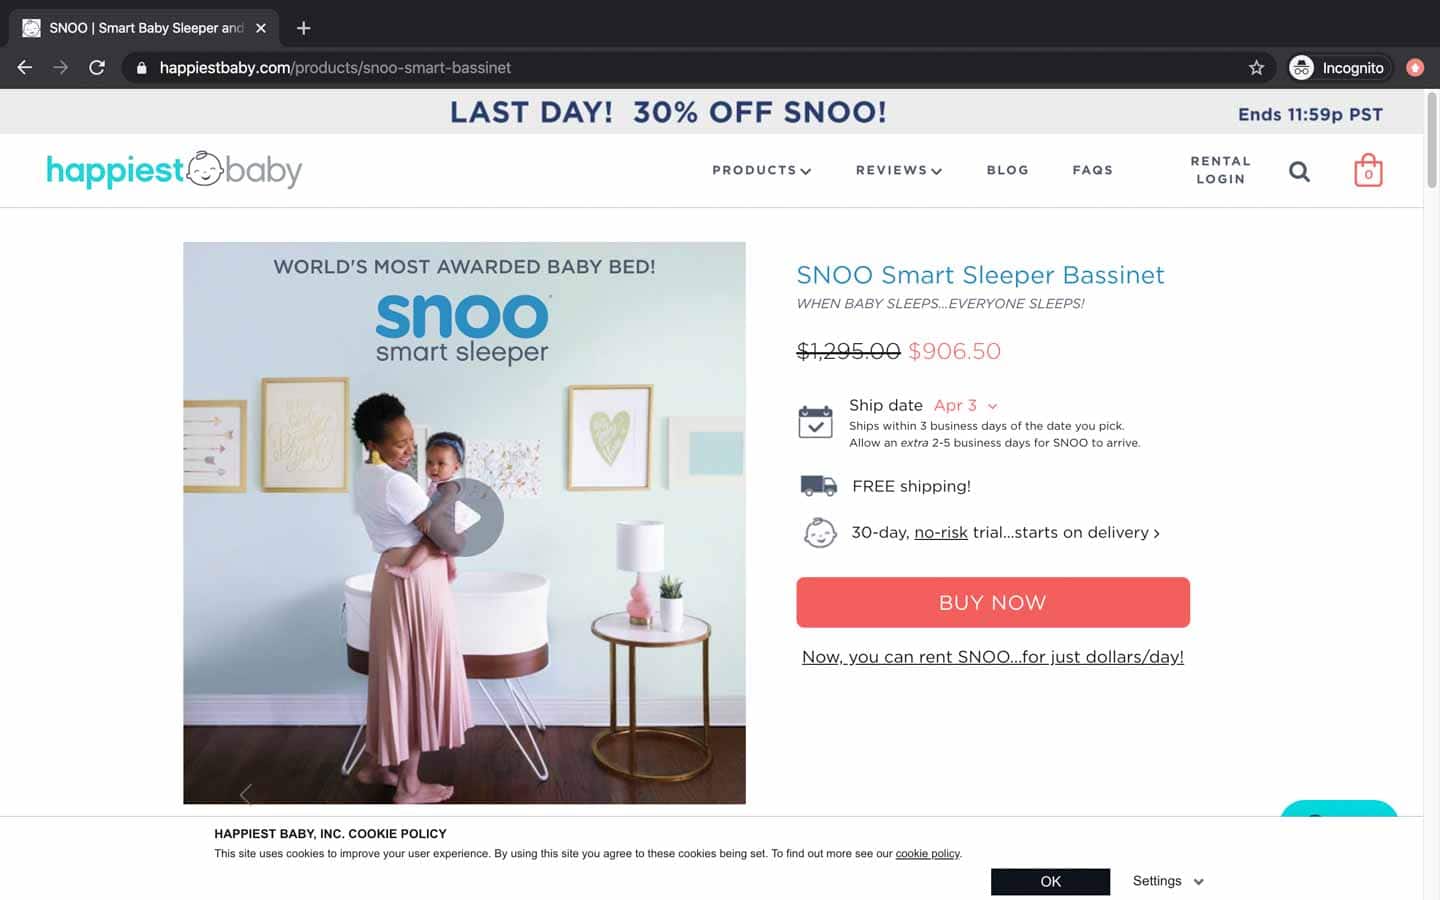
Task: Expand the Products dropdown menu
Action: pos(761,170)
